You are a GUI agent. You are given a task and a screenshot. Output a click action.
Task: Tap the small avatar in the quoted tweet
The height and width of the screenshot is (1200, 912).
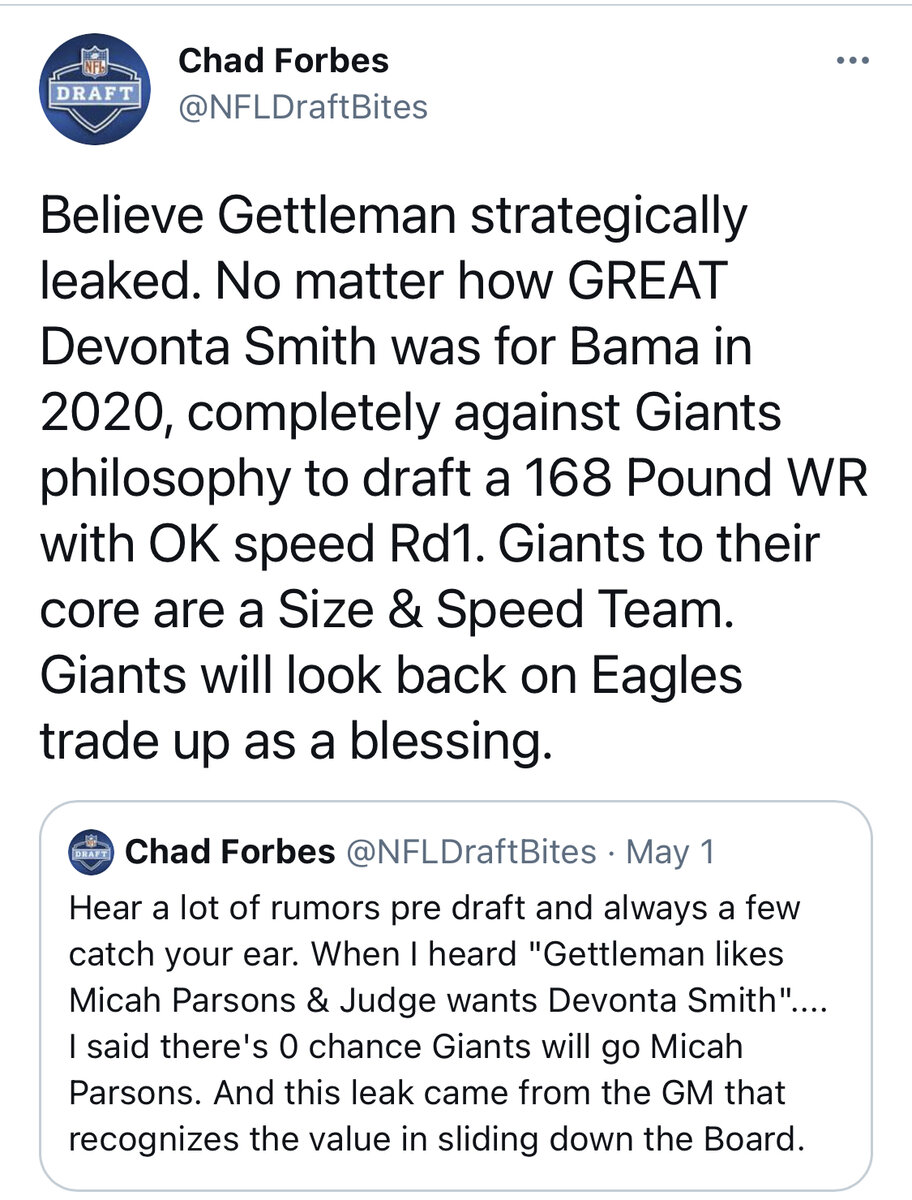point(93,851)
